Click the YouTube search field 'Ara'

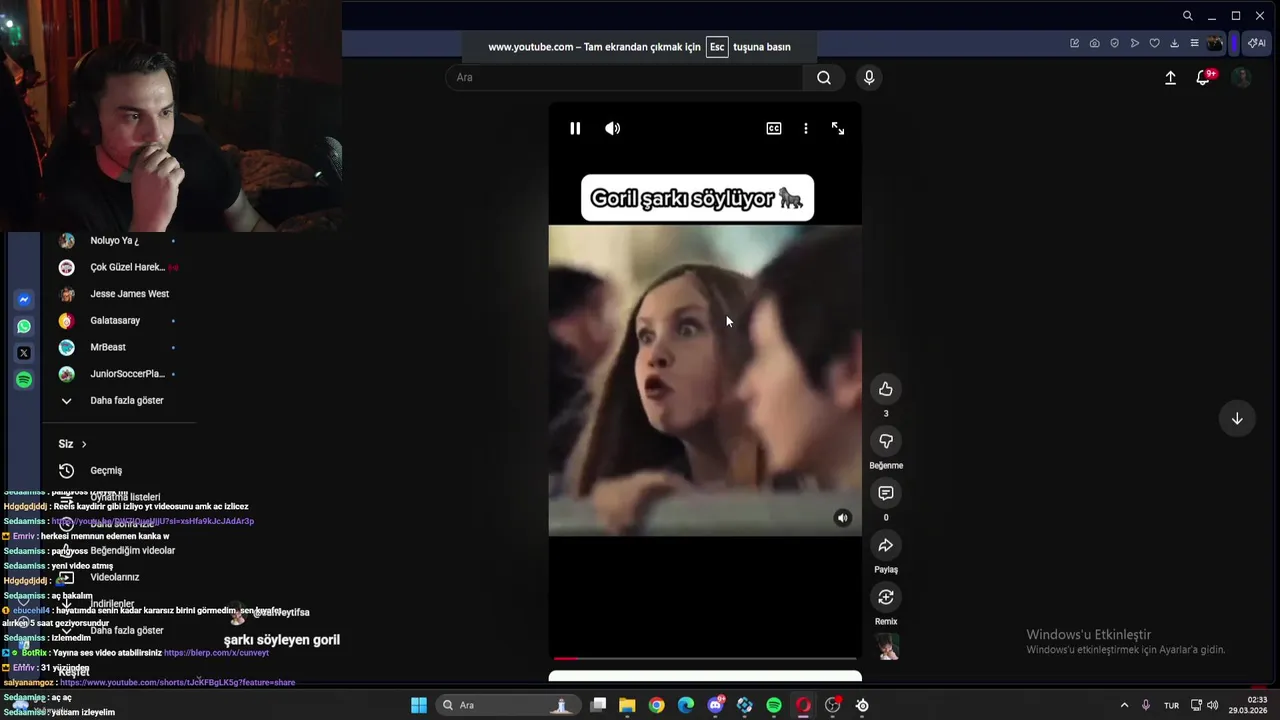point(624,77)
